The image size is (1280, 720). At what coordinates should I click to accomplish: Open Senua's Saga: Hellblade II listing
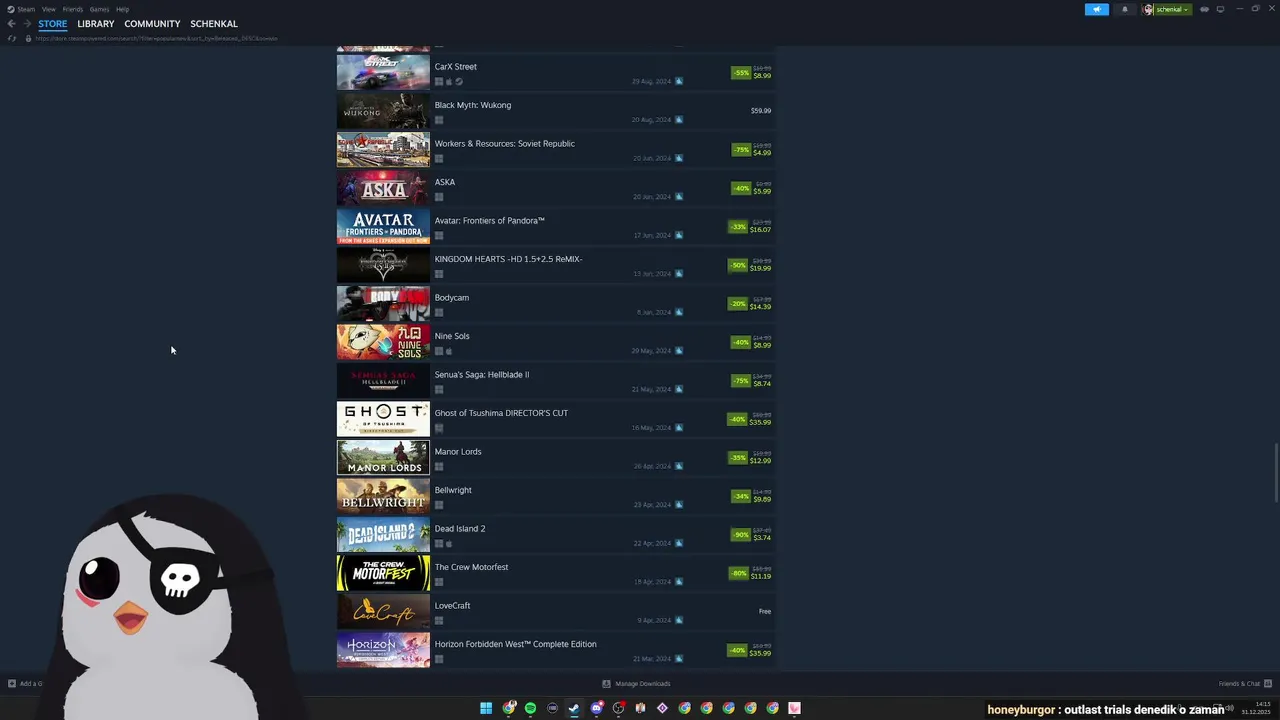[555, 381]
